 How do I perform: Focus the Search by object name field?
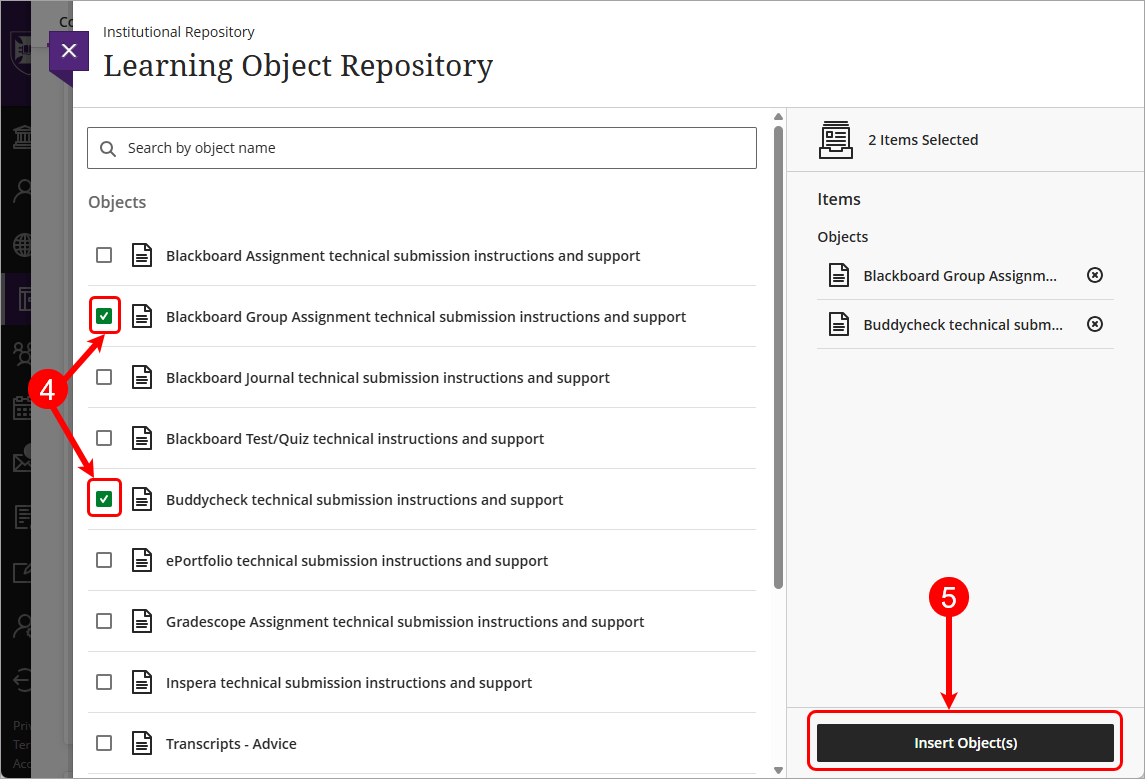point(422,148)
